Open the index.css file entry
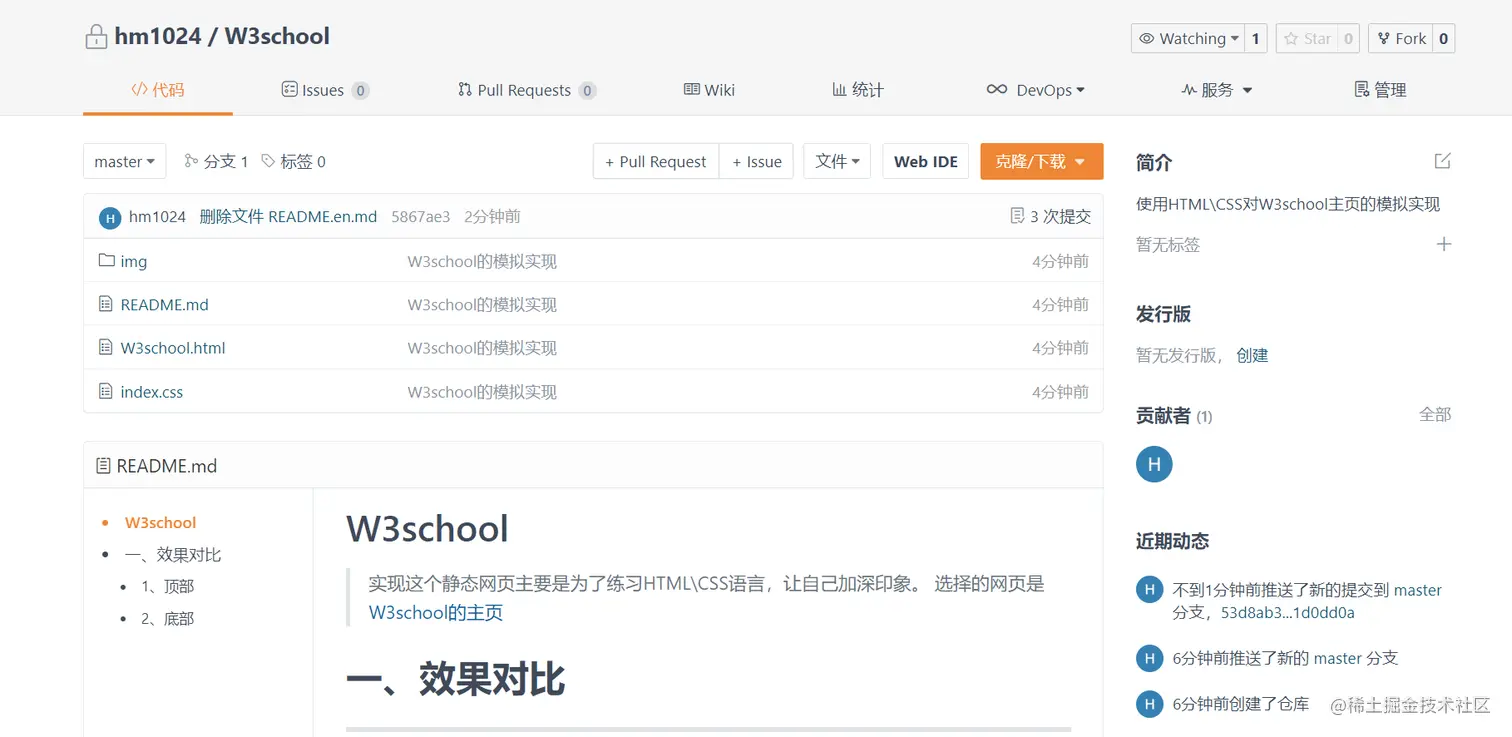Screen dimensions: 1512x737 [x=152, y=391]
